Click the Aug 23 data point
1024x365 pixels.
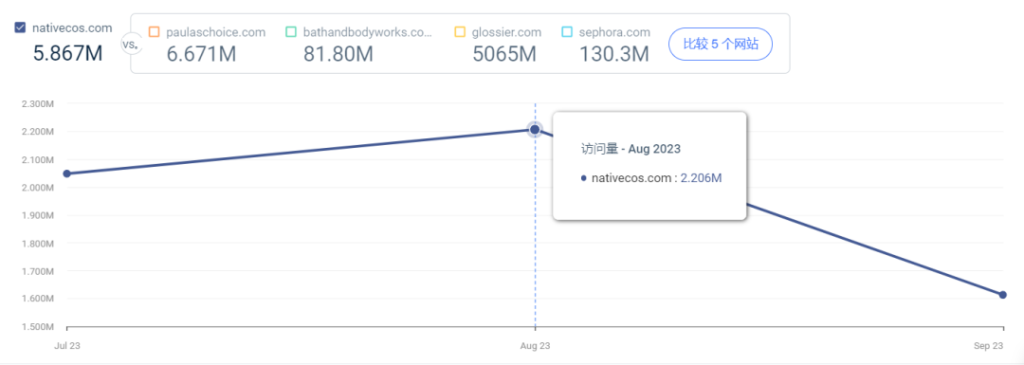(x=535, y=129)
